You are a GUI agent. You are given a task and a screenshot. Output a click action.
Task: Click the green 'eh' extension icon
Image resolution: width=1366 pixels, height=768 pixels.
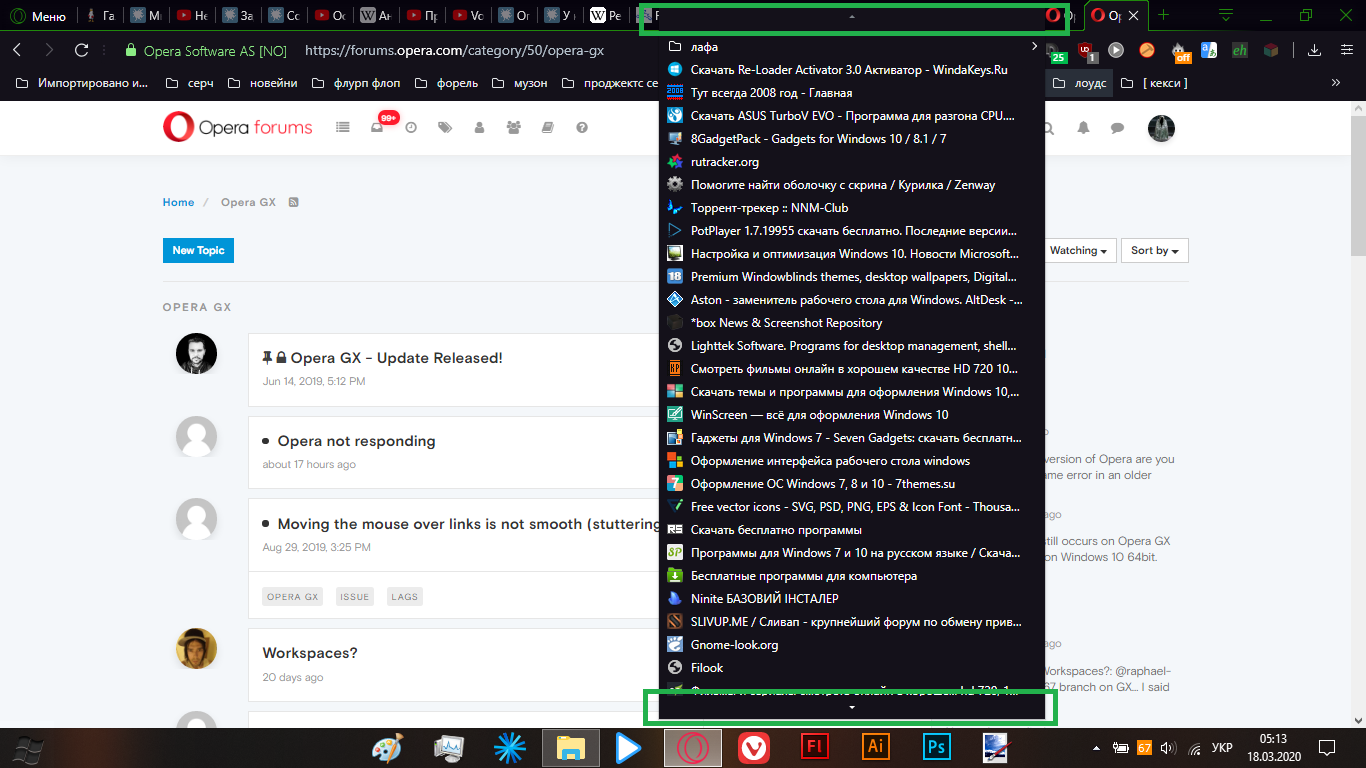1240,50
